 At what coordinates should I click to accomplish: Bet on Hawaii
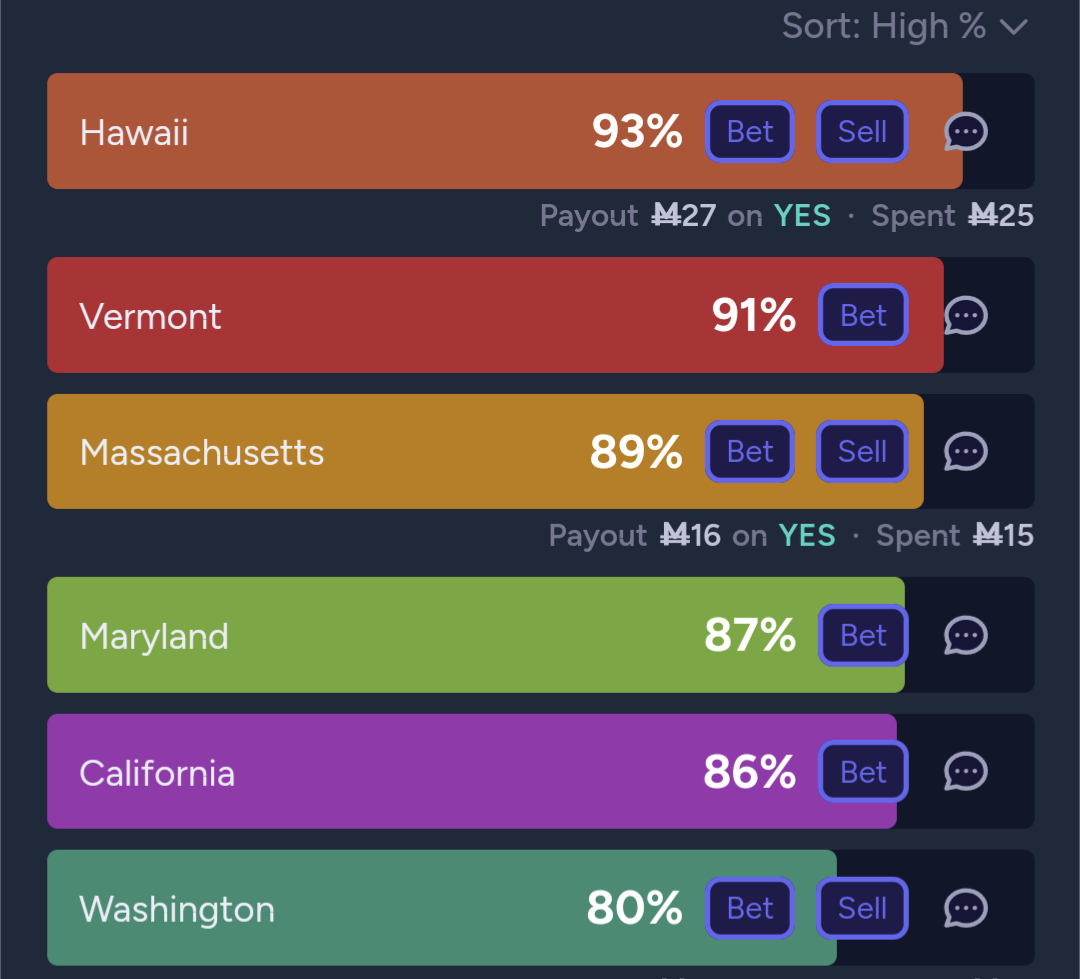750,132
